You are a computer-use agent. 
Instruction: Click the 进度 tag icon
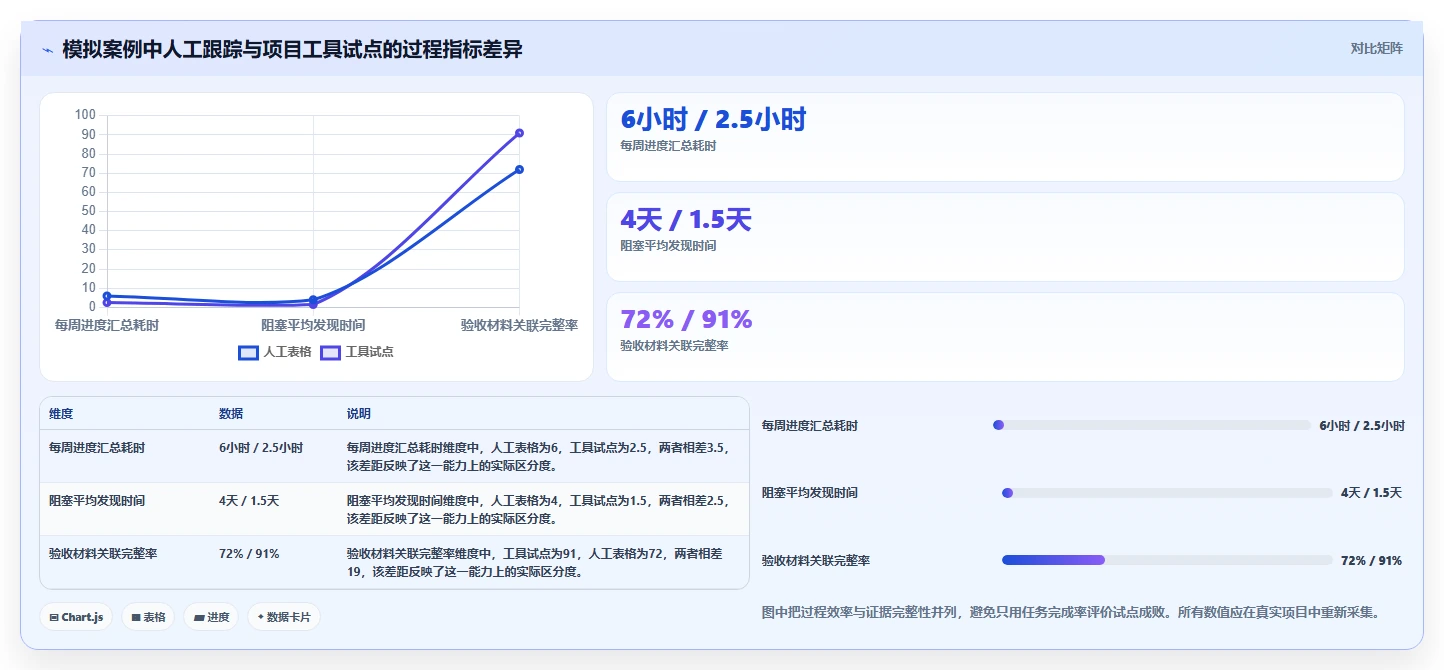click(199, 618)
